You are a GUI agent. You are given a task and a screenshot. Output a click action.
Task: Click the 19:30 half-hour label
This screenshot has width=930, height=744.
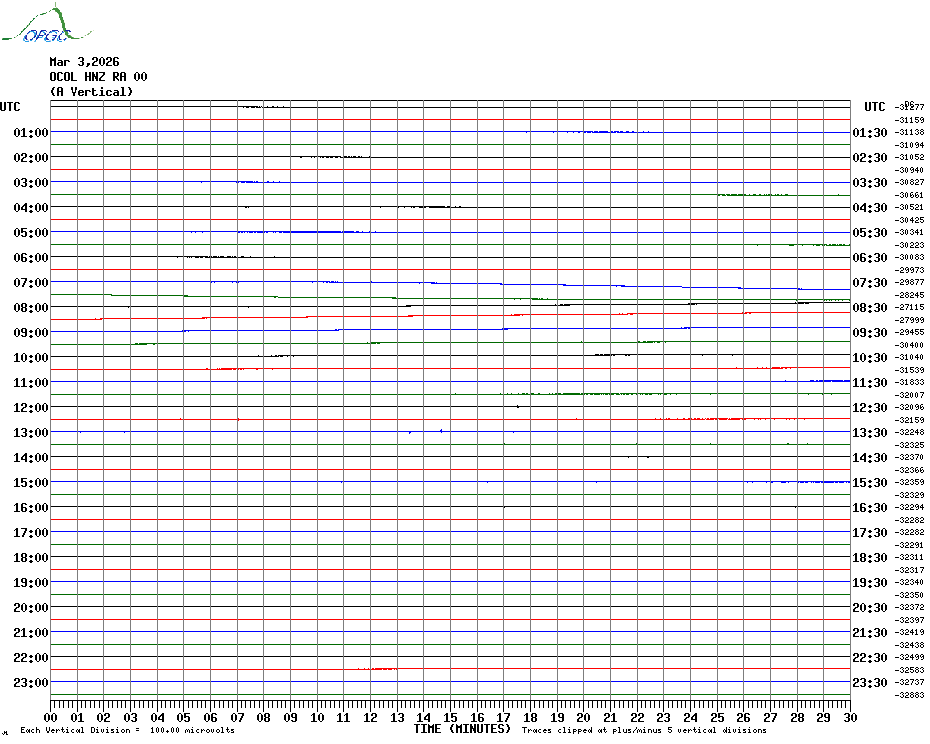click(870, 583)
